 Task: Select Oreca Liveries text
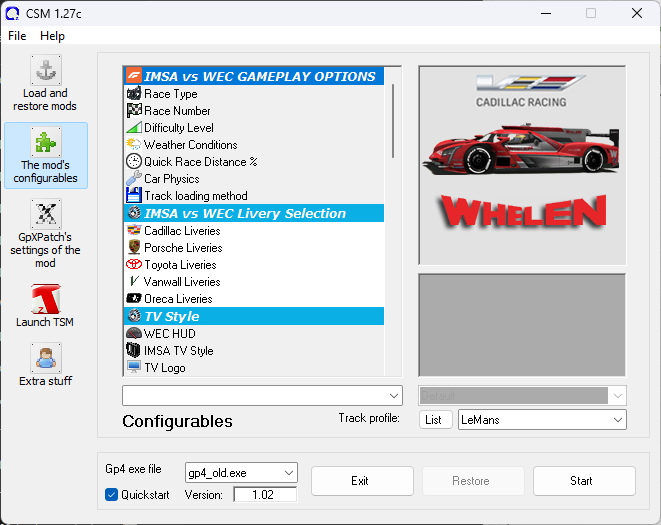pos(178,299)
